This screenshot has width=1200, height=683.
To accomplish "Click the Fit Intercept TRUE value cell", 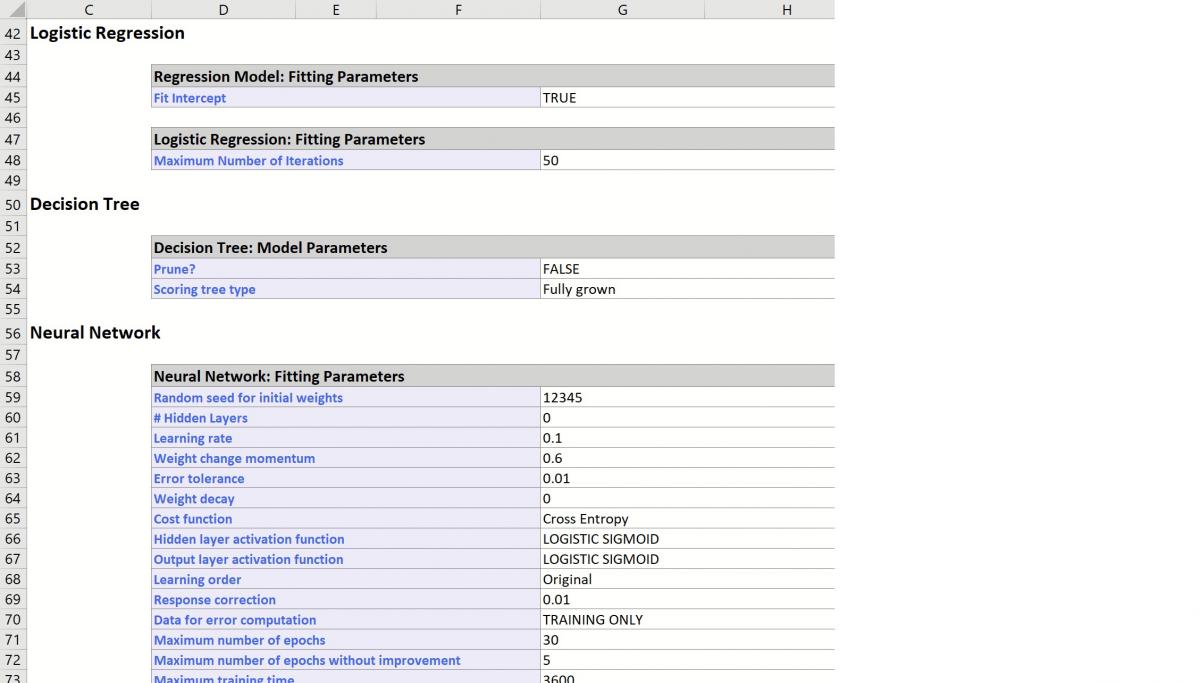I will click(x=686, y=98).
